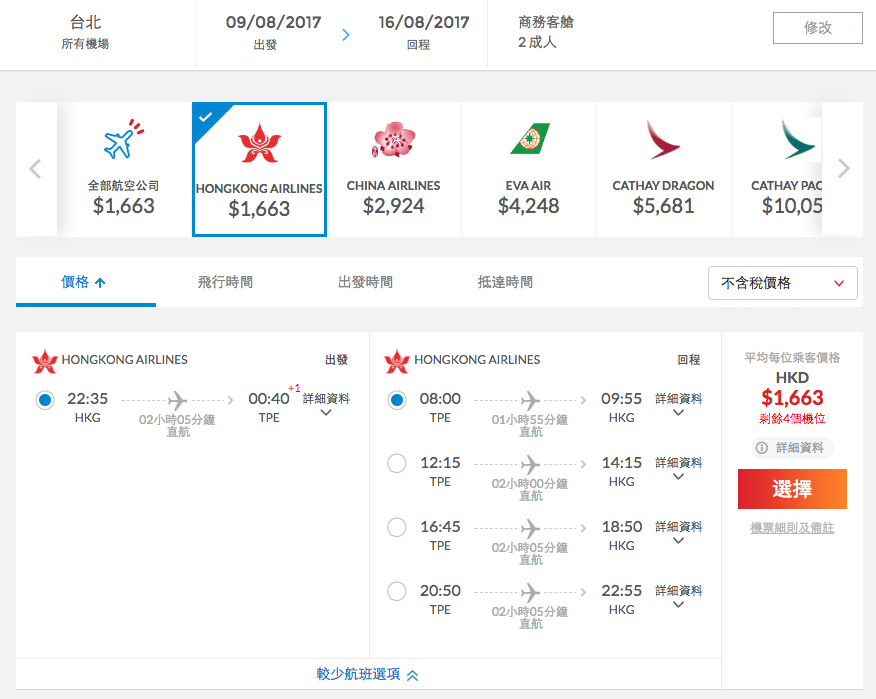The width and height of the screenshot is (876, 699).
Task: Sort results by 抵達時間 tab
Action: click(x=505, y=283)
